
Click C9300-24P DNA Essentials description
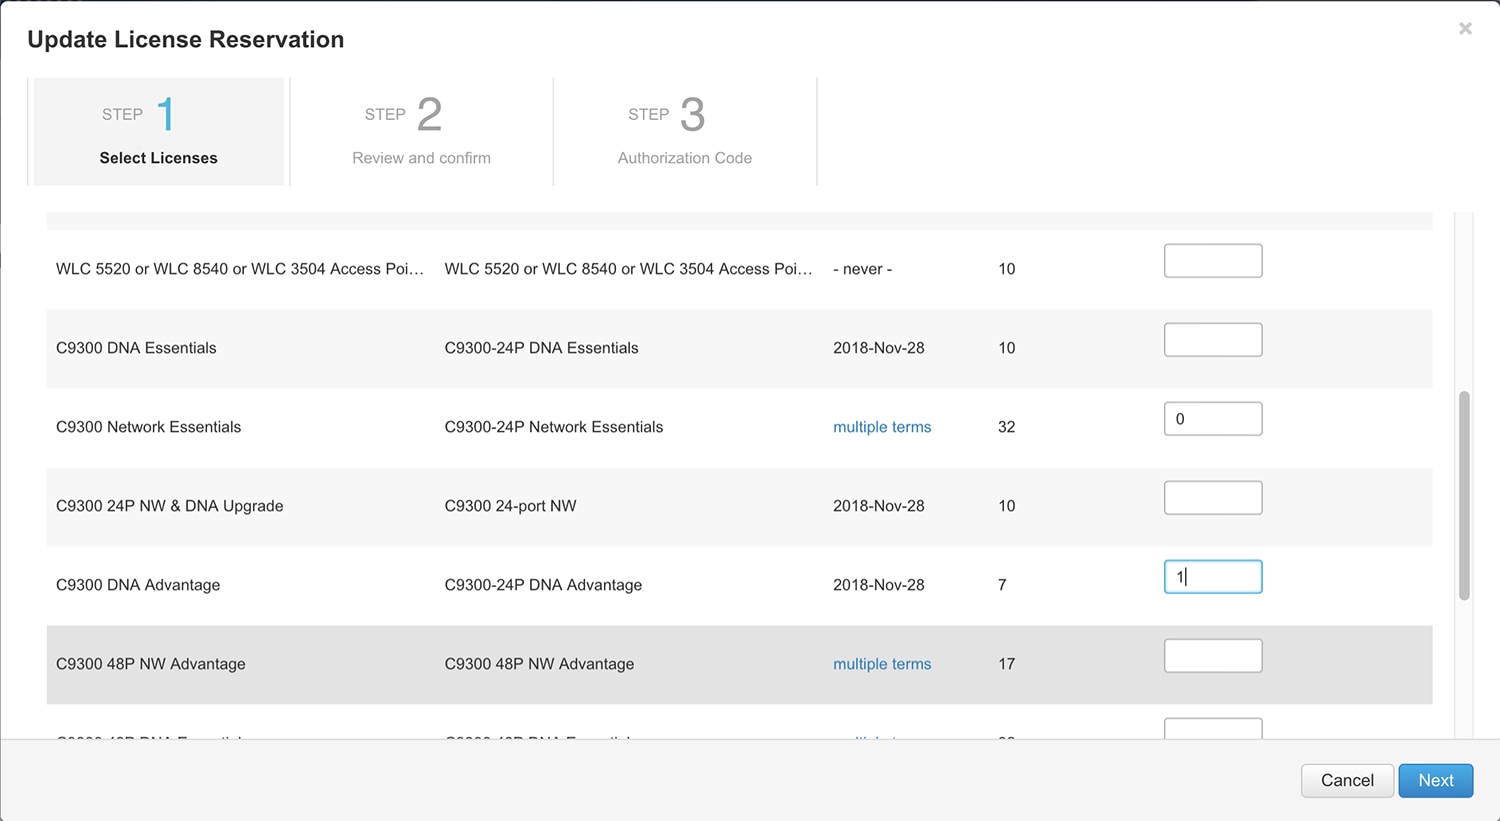tap(541, 348)
